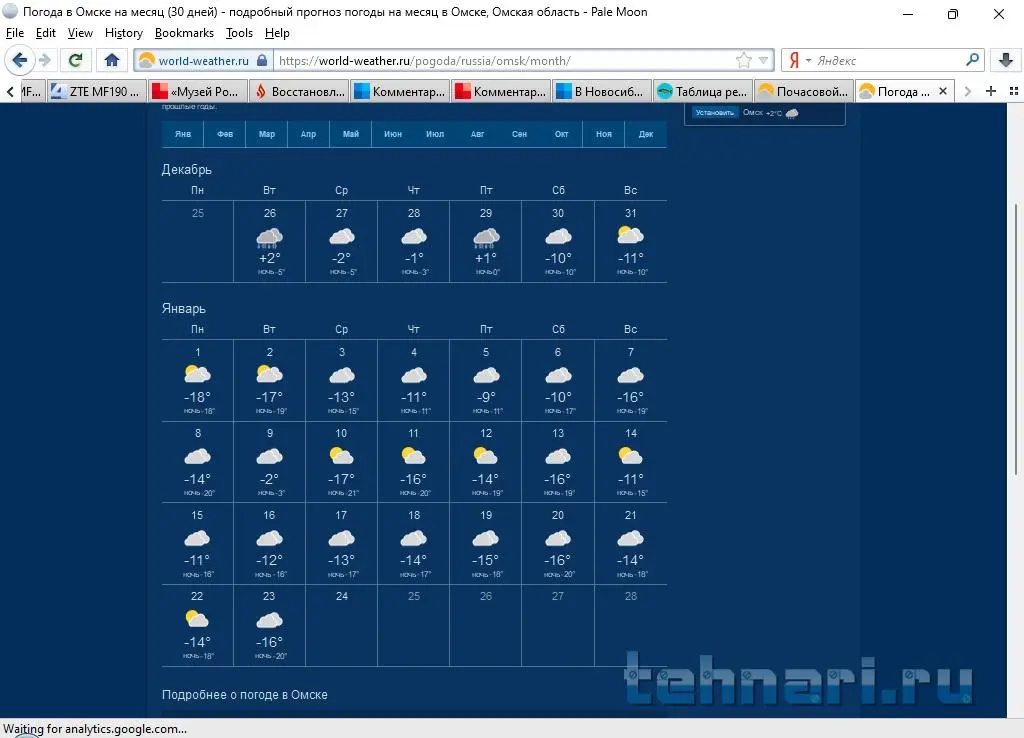Click the January 21 cloud icon
The width and height of the screenshot is (1024, 738).
[630, 538]
